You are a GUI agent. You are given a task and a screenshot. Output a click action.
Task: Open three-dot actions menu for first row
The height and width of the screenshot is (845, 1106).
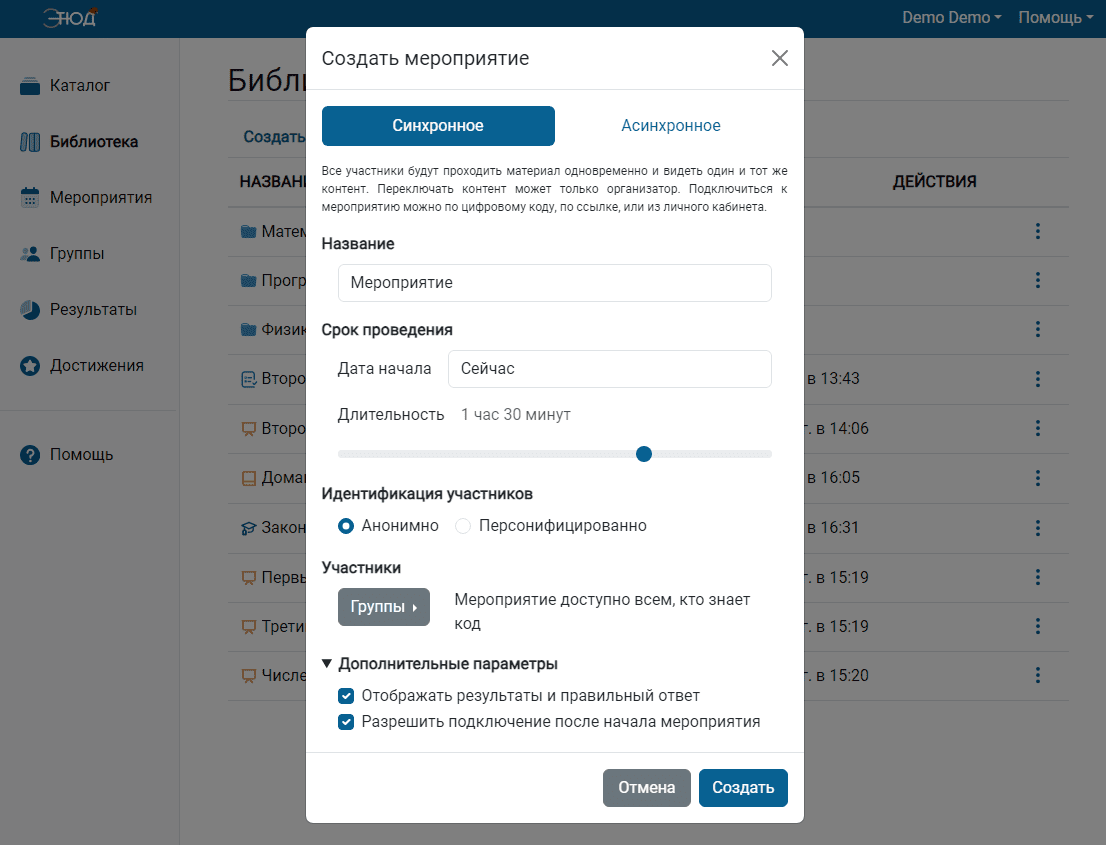click(x=1038, y=231)
